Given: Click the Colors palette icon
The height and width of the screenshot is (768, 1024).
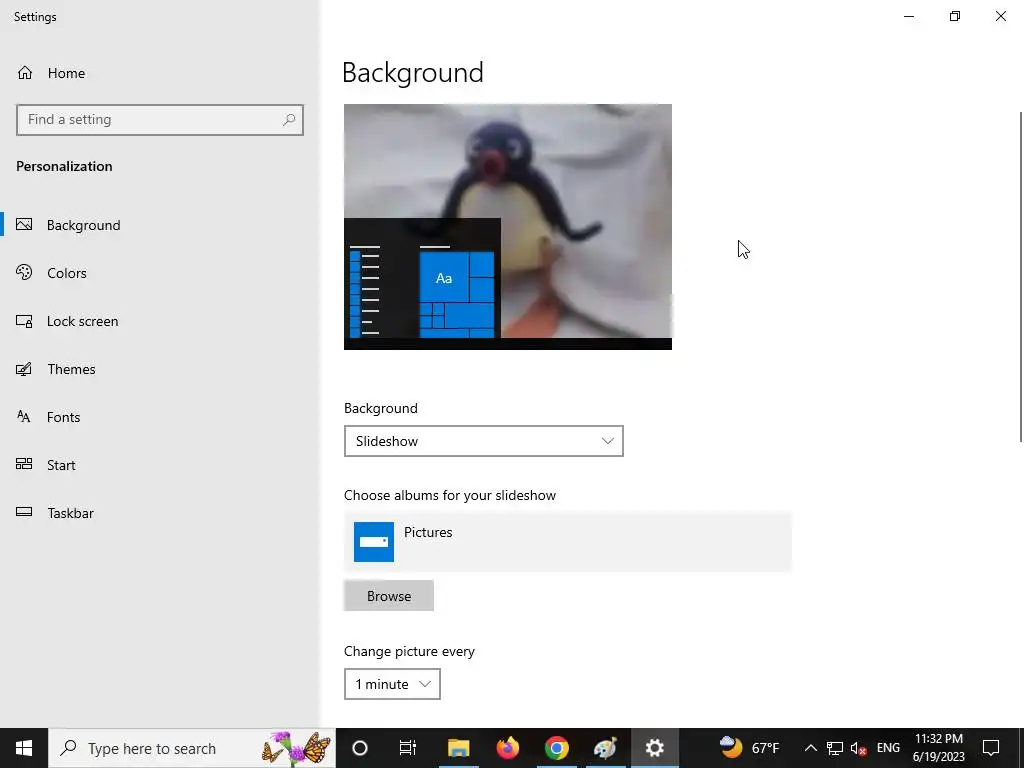Looking at the screenshot, I should (x=24, y=272).
